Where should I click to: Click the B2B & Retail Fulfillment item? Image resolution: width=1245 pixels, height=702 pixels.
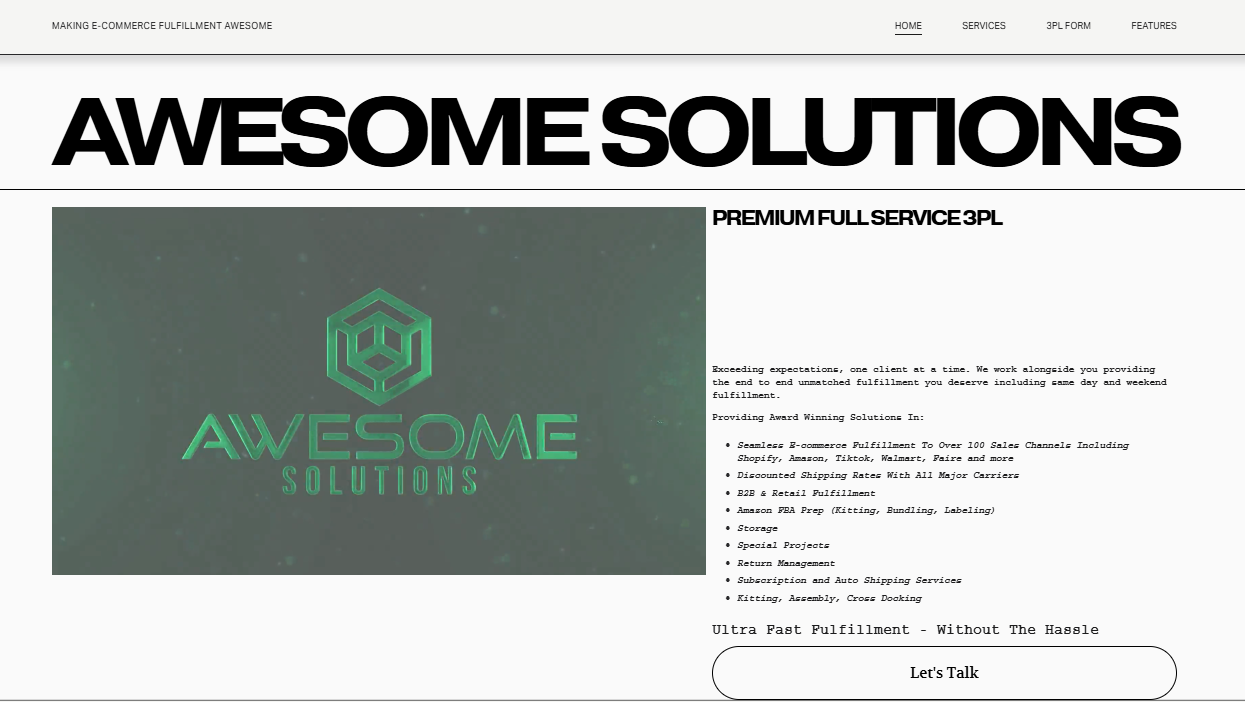coord(806,493)
